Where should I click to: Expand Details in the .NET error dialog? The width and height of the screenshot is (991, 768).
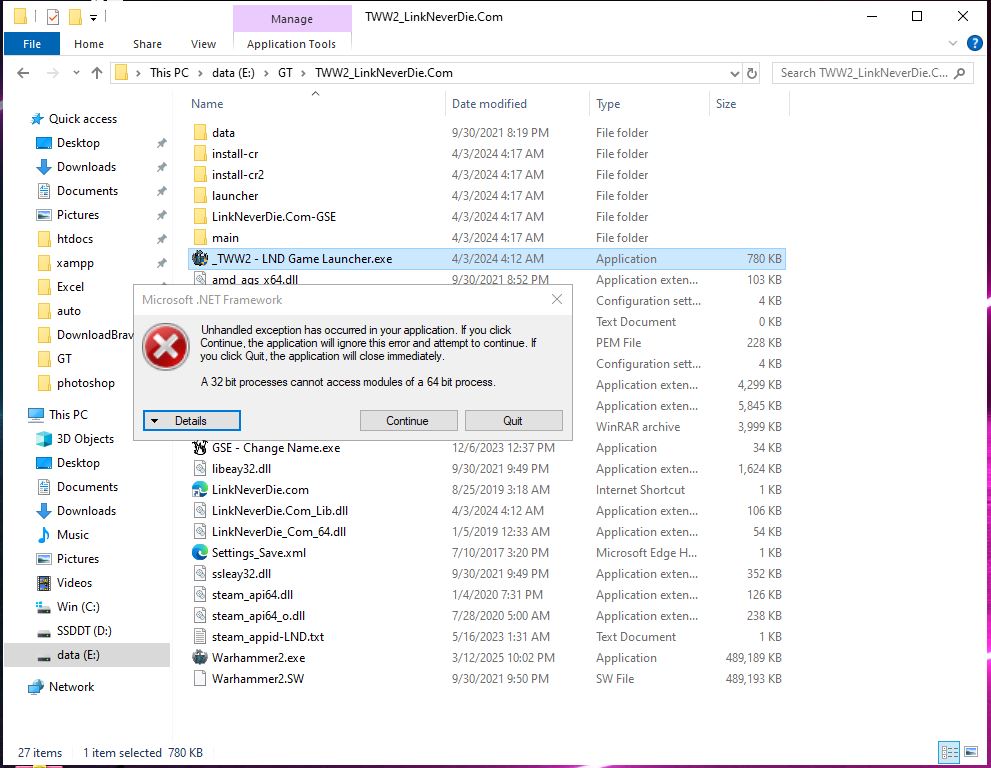[192, 420]
